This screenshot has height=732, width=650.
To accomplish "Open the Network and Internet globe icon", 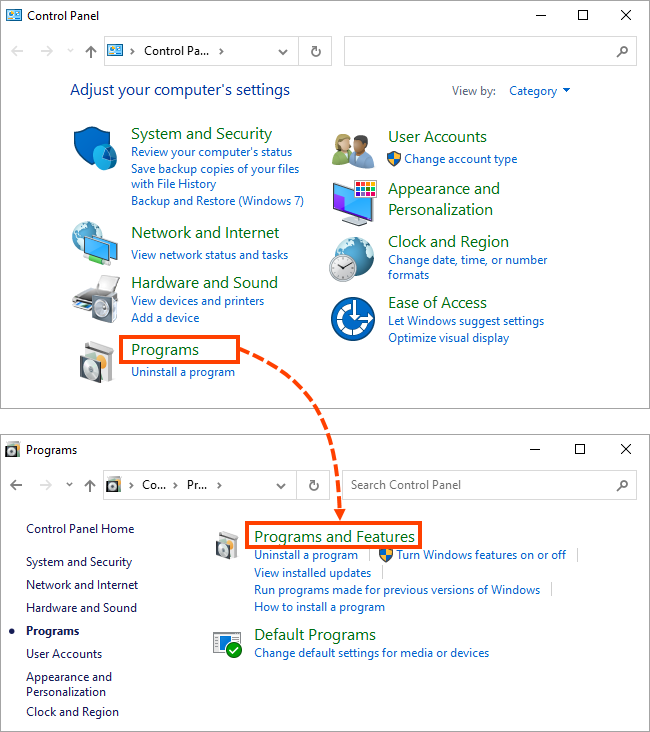I will tap(95, 241).
